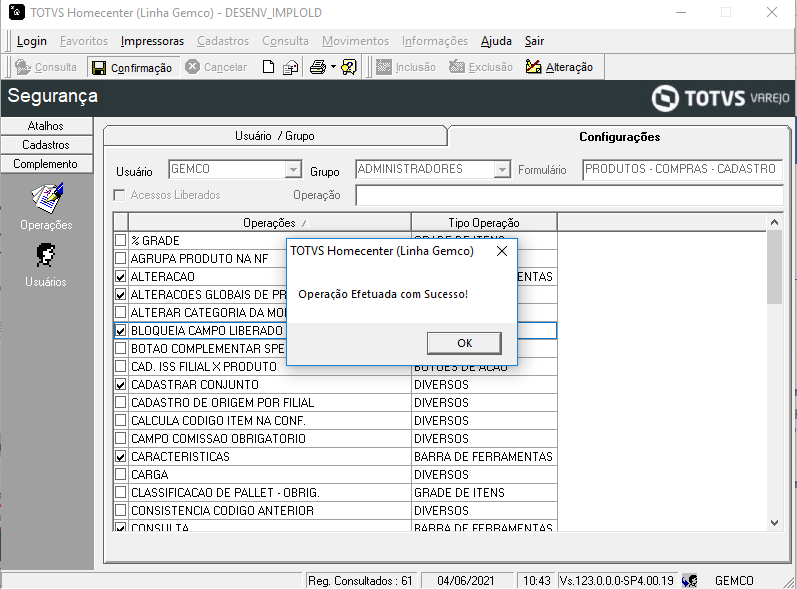
Task: Click the Consulta toolbar icon
Action: pyautogui.click(x=23, y=67)
